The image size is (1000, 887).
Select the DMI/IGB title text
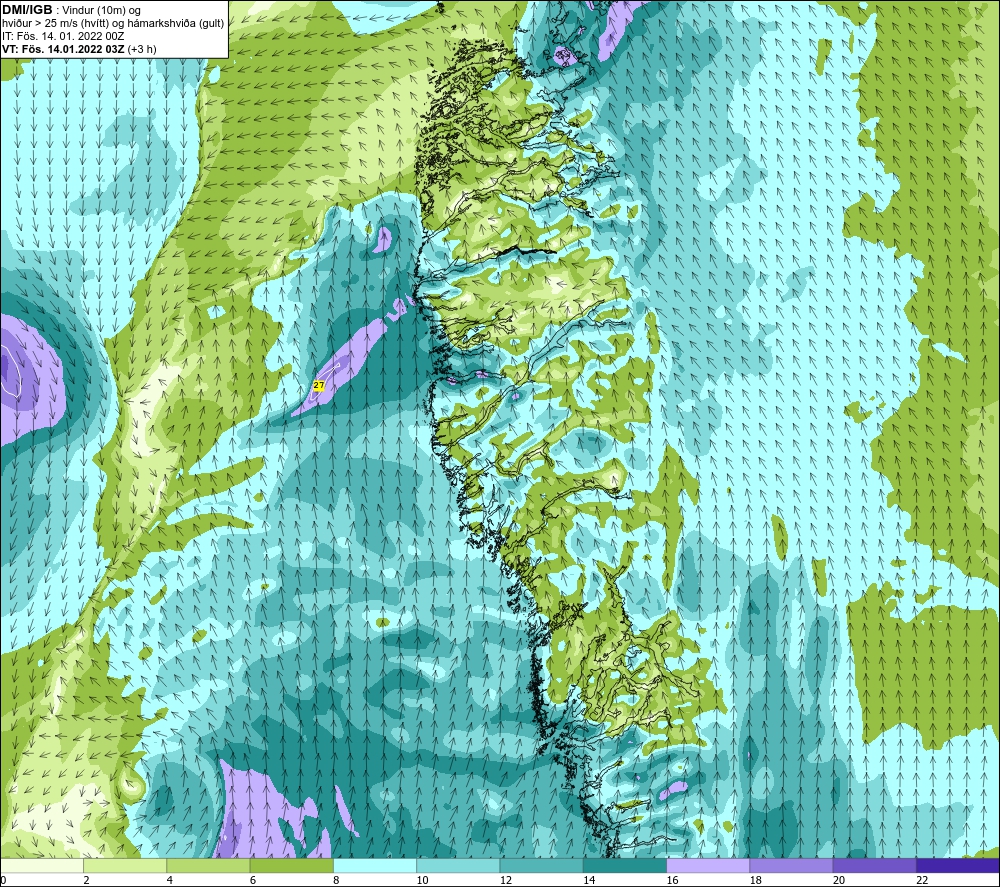[x=27, y=10]
